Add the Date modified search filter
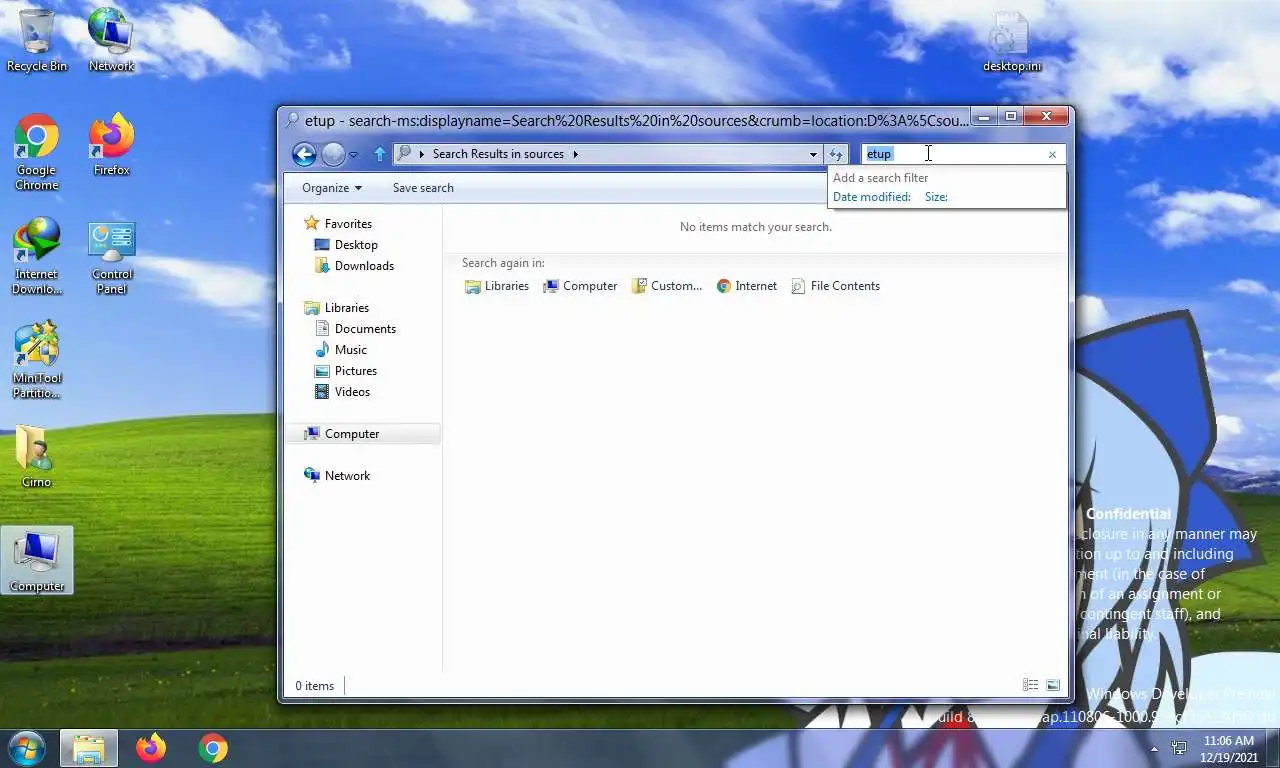Screen dimensions: 1280x768 872,197
